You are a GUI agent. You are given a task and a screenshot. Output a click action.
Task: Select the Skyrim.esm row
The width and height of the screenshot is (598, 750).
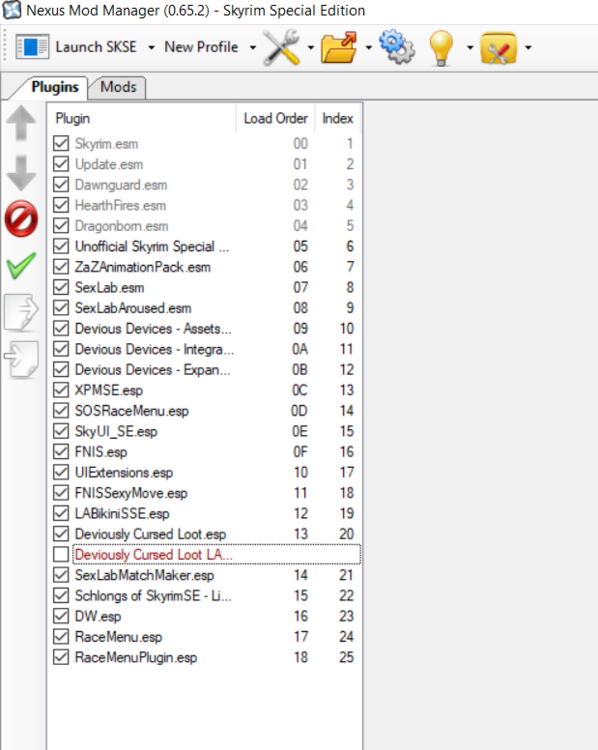coord(205,143)
